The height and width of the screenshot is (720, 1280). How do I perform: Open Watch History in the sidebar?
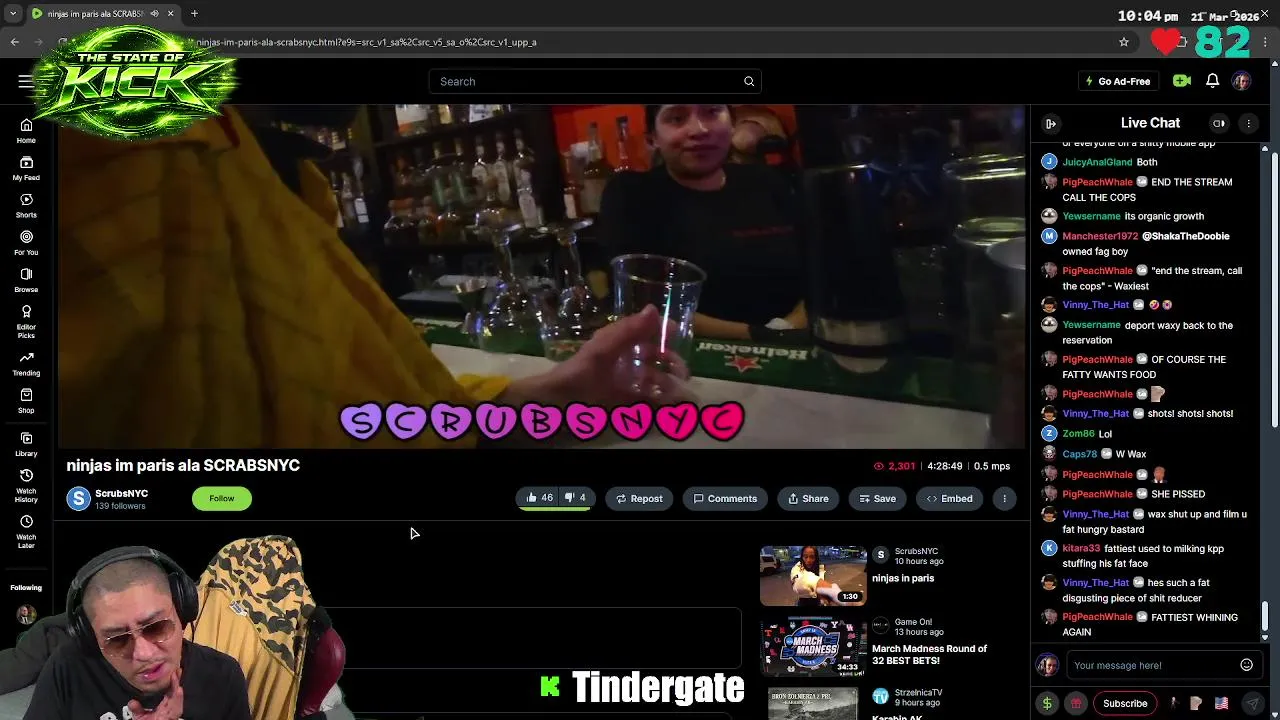pyautogui.click(x=26, y=485)
